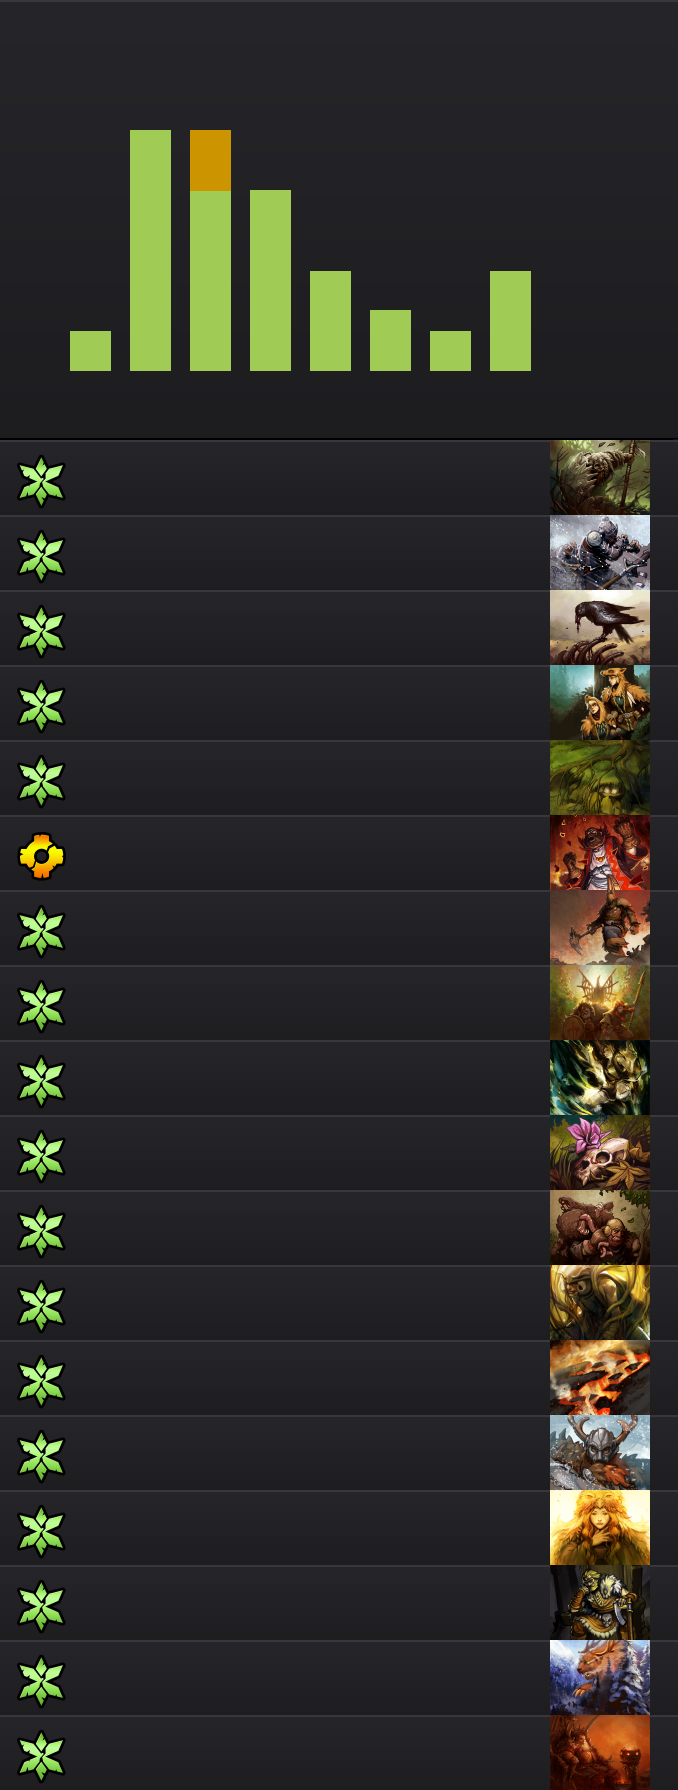Click the tallest all-green bar in the chart
The height and width of the screenshot is (1790, 678).
point(150,250)
